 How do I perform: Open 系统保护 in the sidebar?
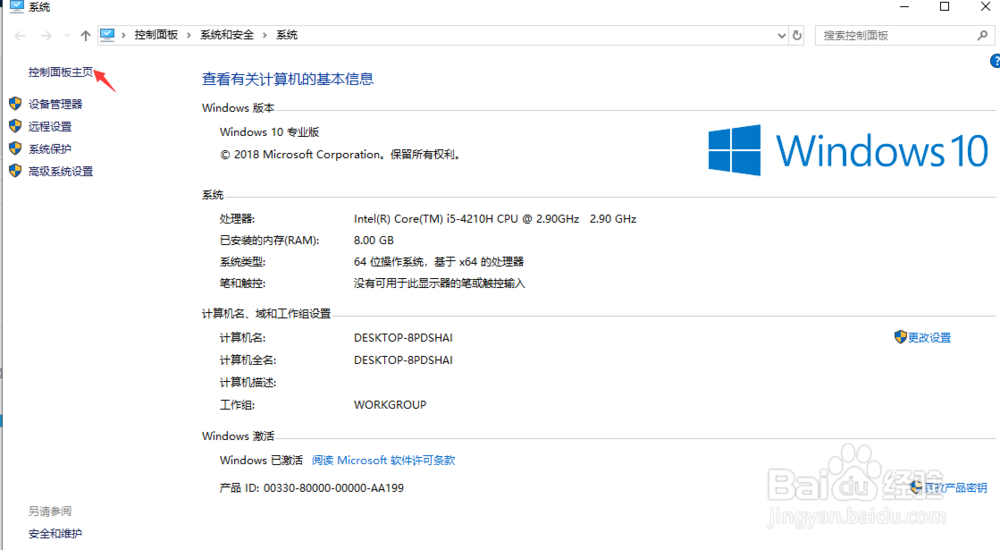click(x=50, y=149)
